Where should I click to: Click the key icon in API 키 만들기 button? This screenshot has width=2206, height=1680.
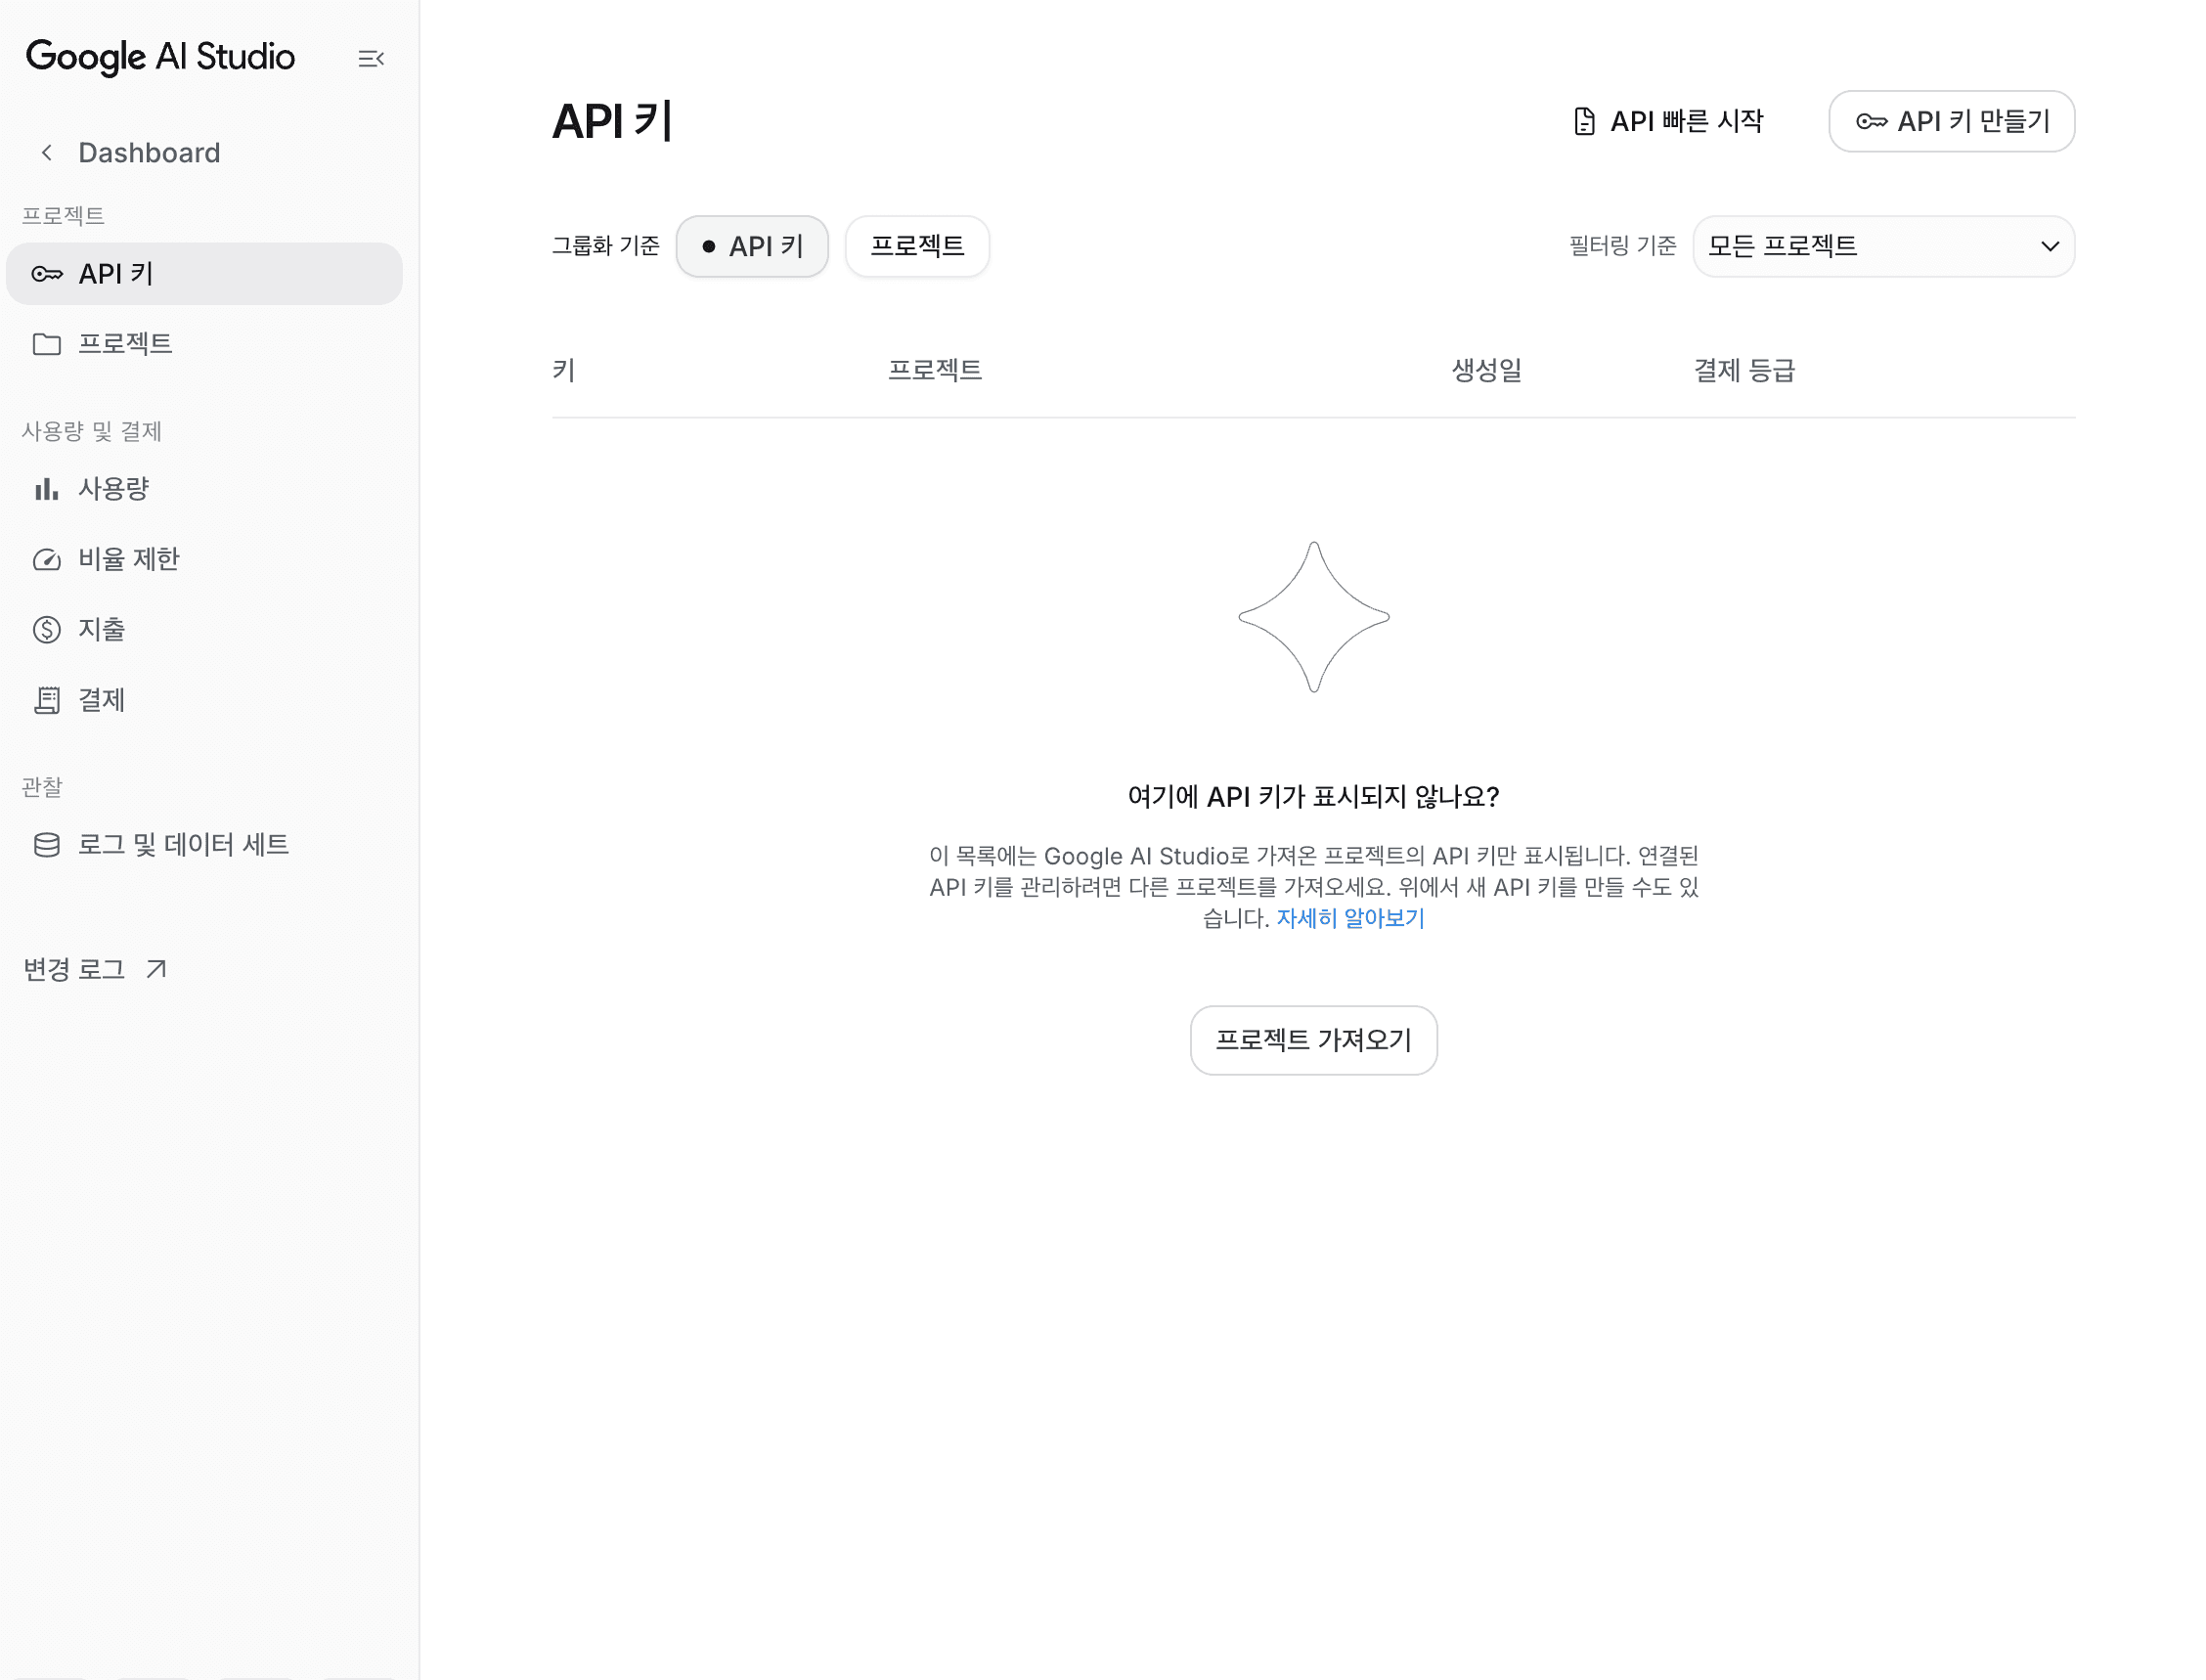1871,121
